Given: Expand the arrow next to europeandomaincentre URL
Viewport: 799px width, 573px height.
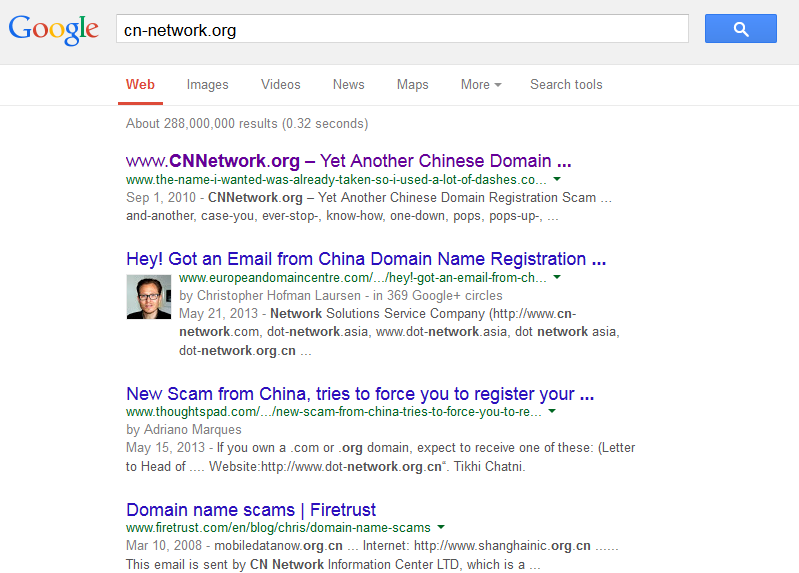Looking at the screenshot, I should pos(556,277).
